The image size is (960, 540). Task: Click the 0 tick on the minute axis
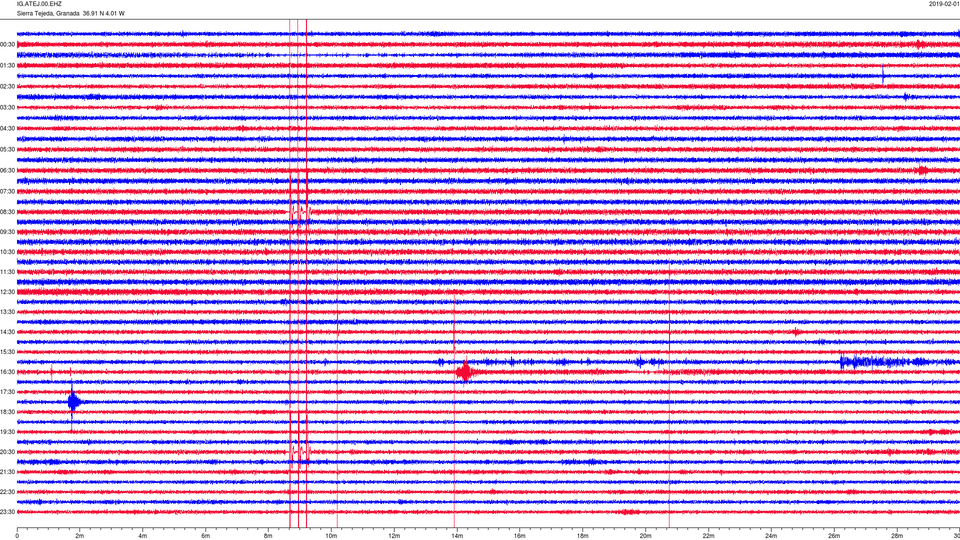pos(17,536)
